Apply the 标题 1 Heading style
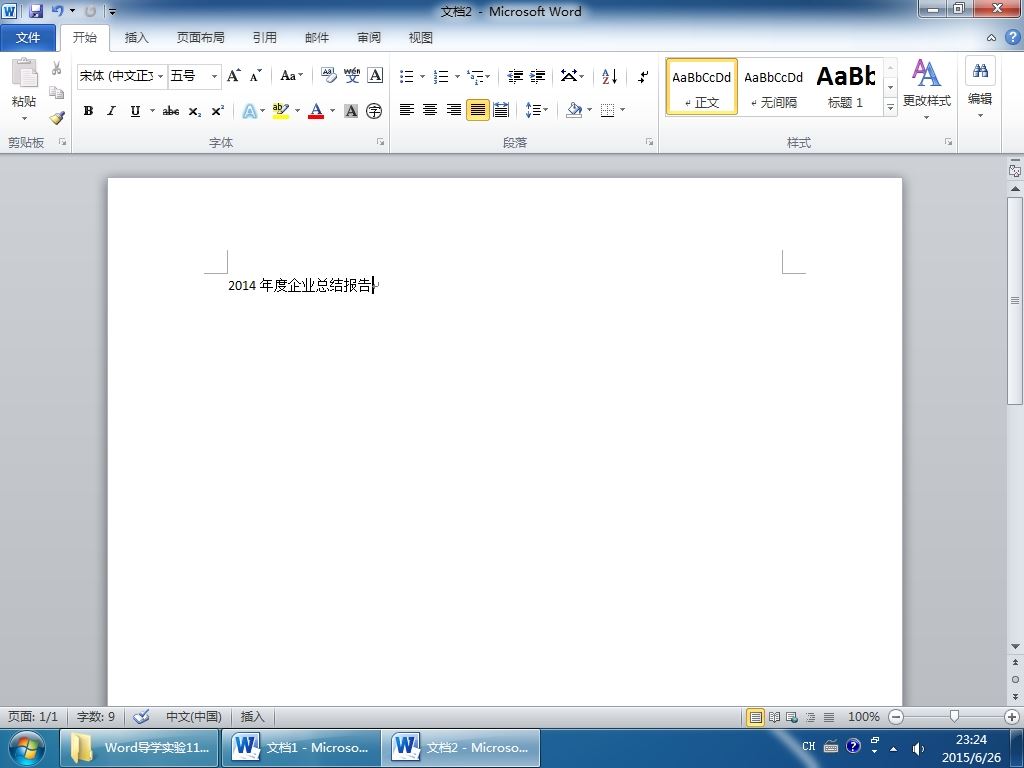1024x768 pixels. tap(846, 87)
